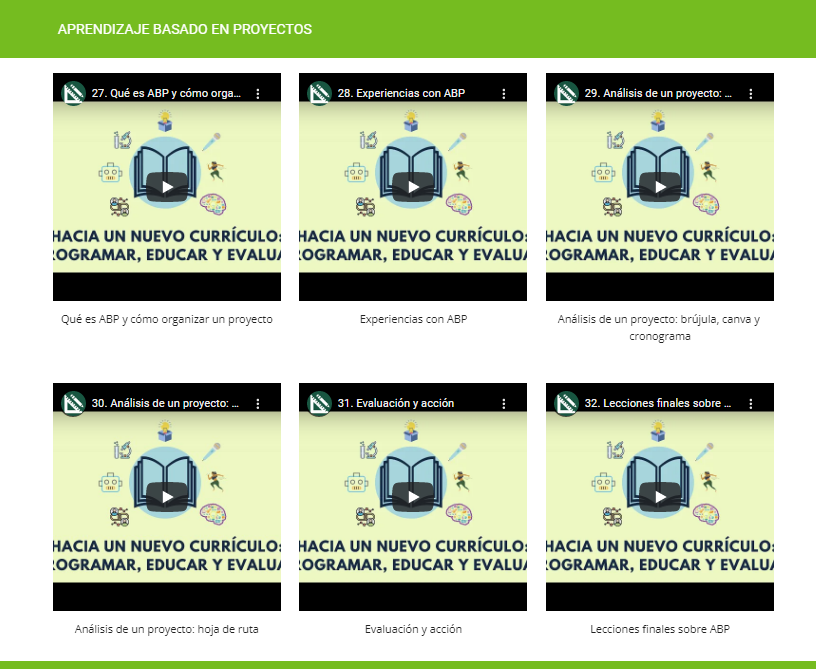The width and height of the screenshot is (816, 669).
Task: Play the video 'Experiencias con ABP'
Action: 412,186
